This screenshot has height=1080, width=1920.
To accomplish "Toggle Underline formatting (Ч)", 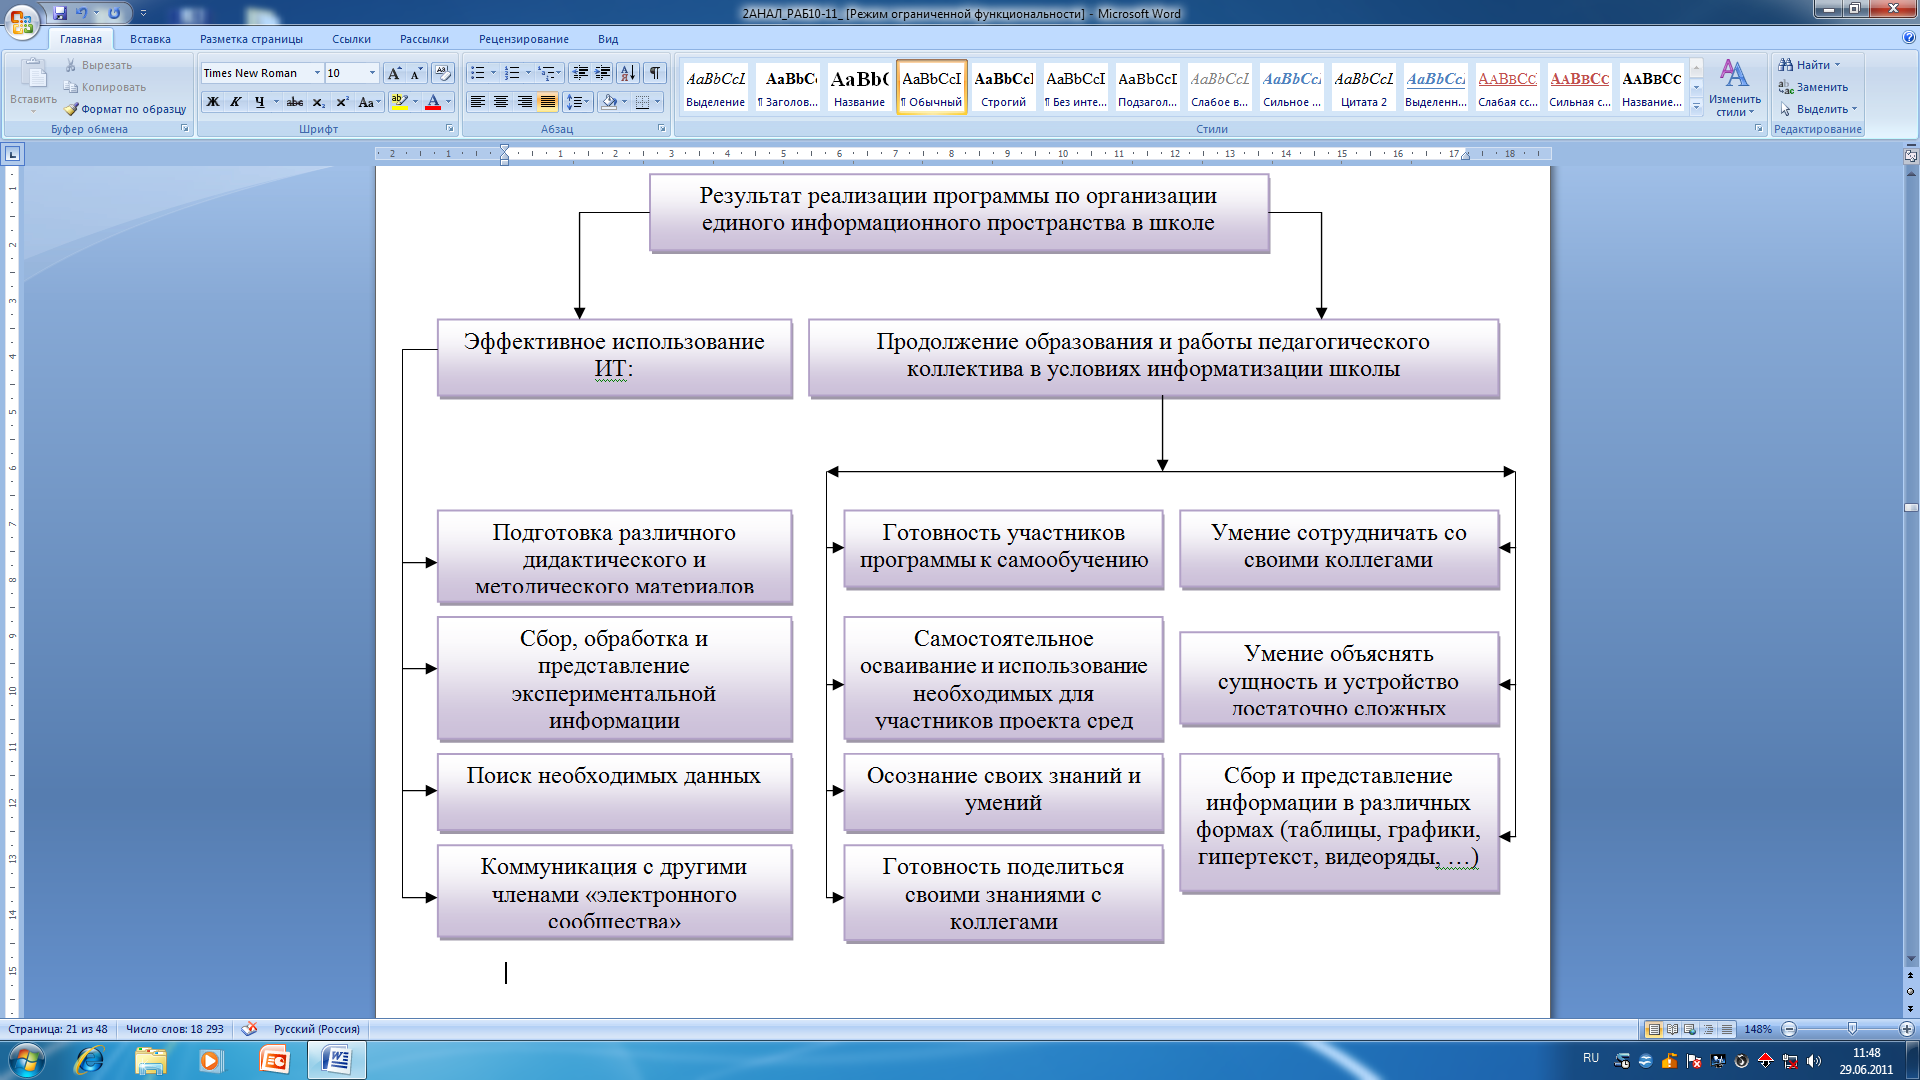I will click(259, 102).
